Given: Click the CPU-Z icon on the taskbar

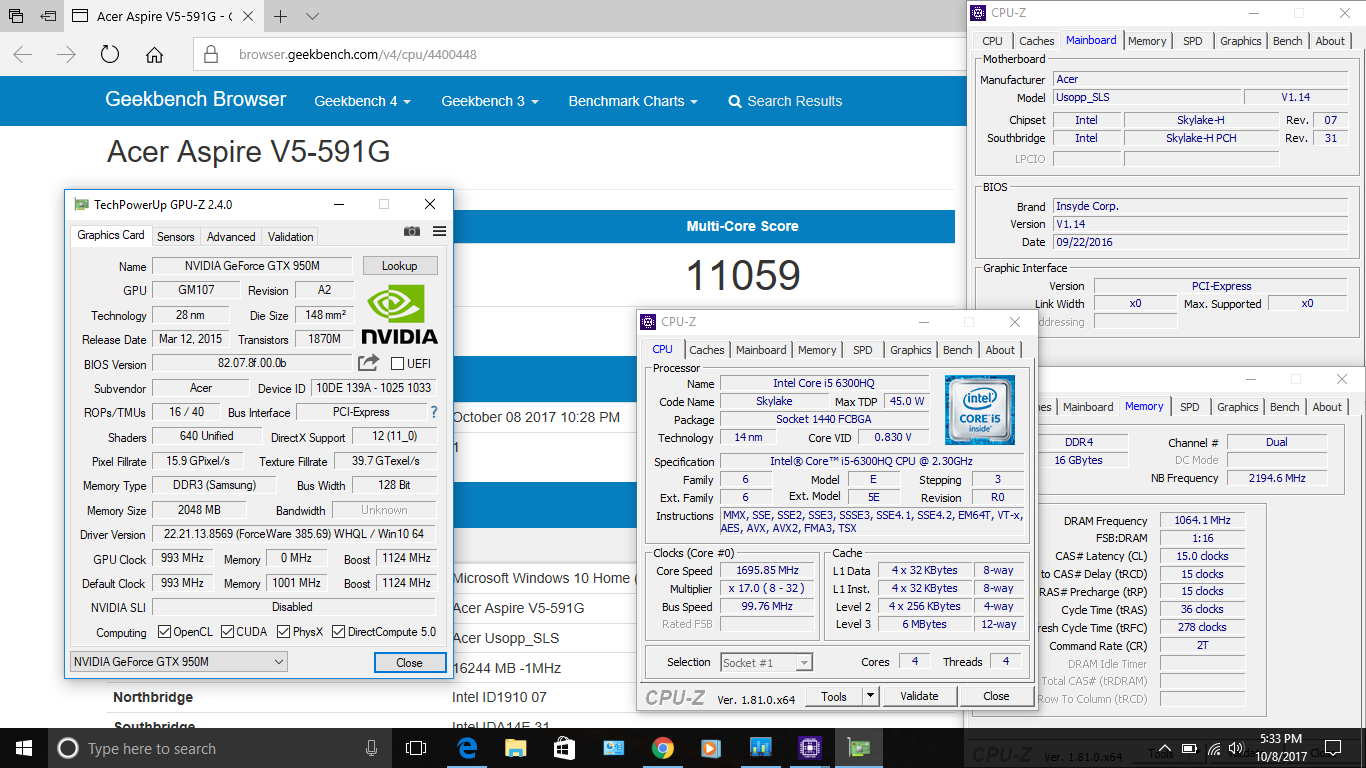Looking at the screenshot, I should coord(809,748).
